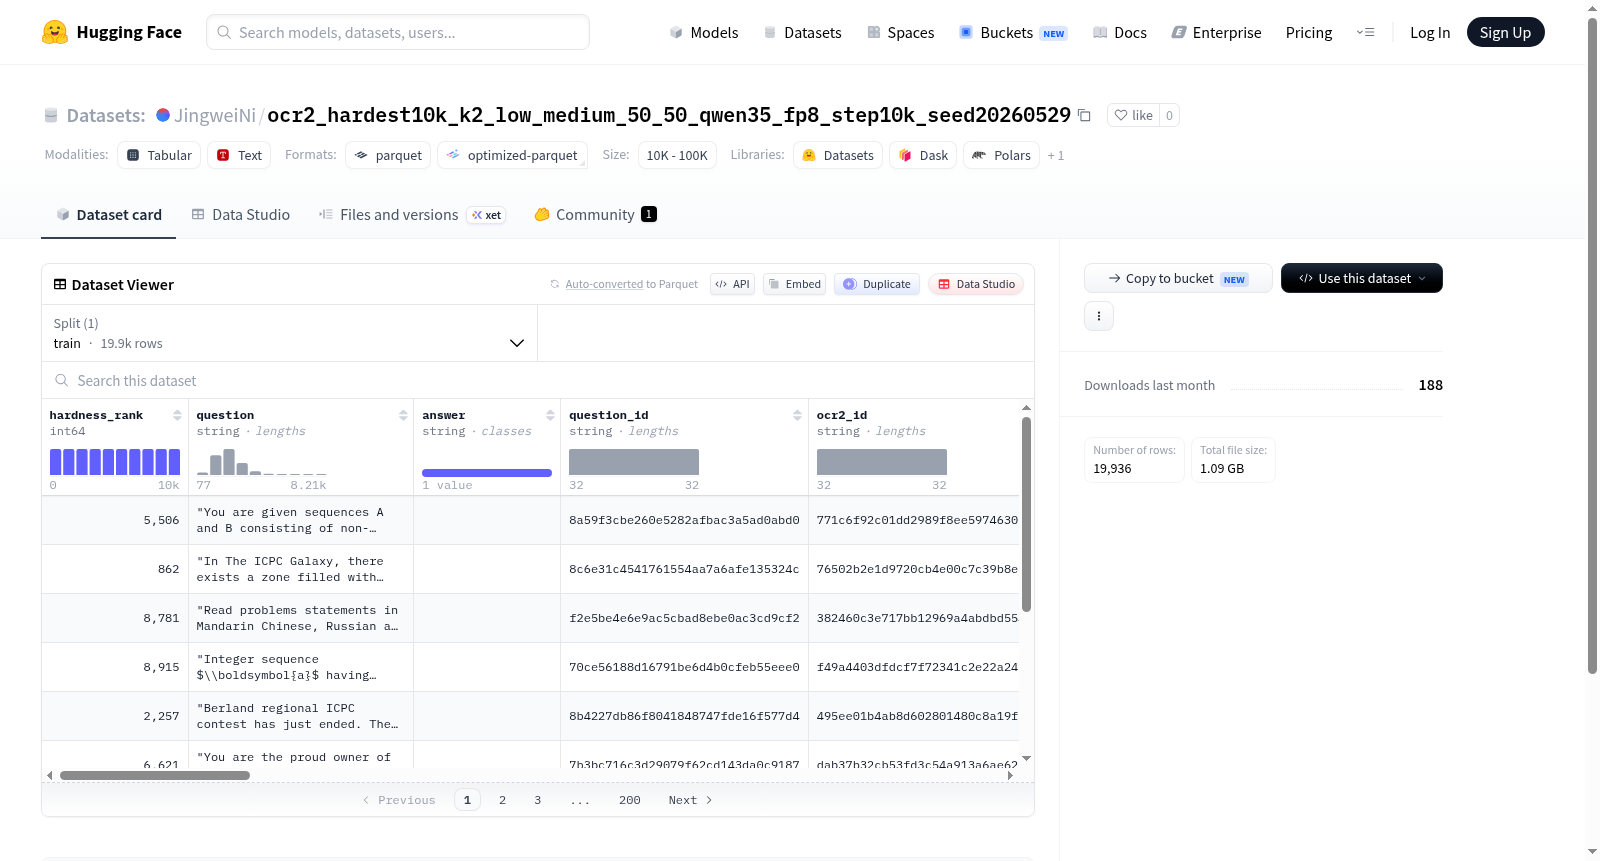
Task: Open Docs in the top navigation
Action: 1120,32
